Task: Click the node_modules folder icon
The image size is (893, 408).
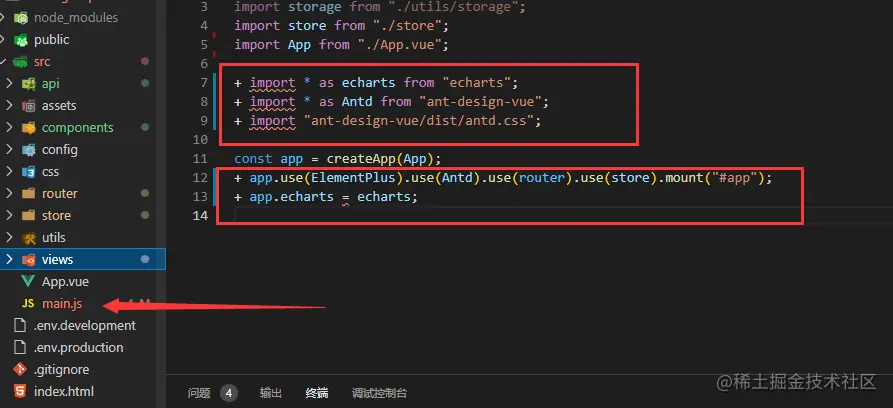Action: (x=22, y=18)
